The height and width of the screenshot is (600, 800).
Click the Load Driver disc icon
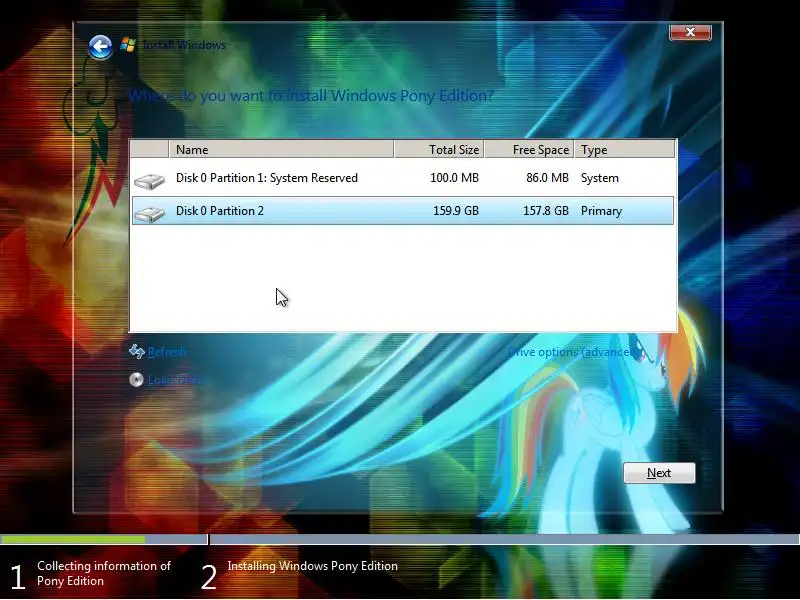[136, 380]
